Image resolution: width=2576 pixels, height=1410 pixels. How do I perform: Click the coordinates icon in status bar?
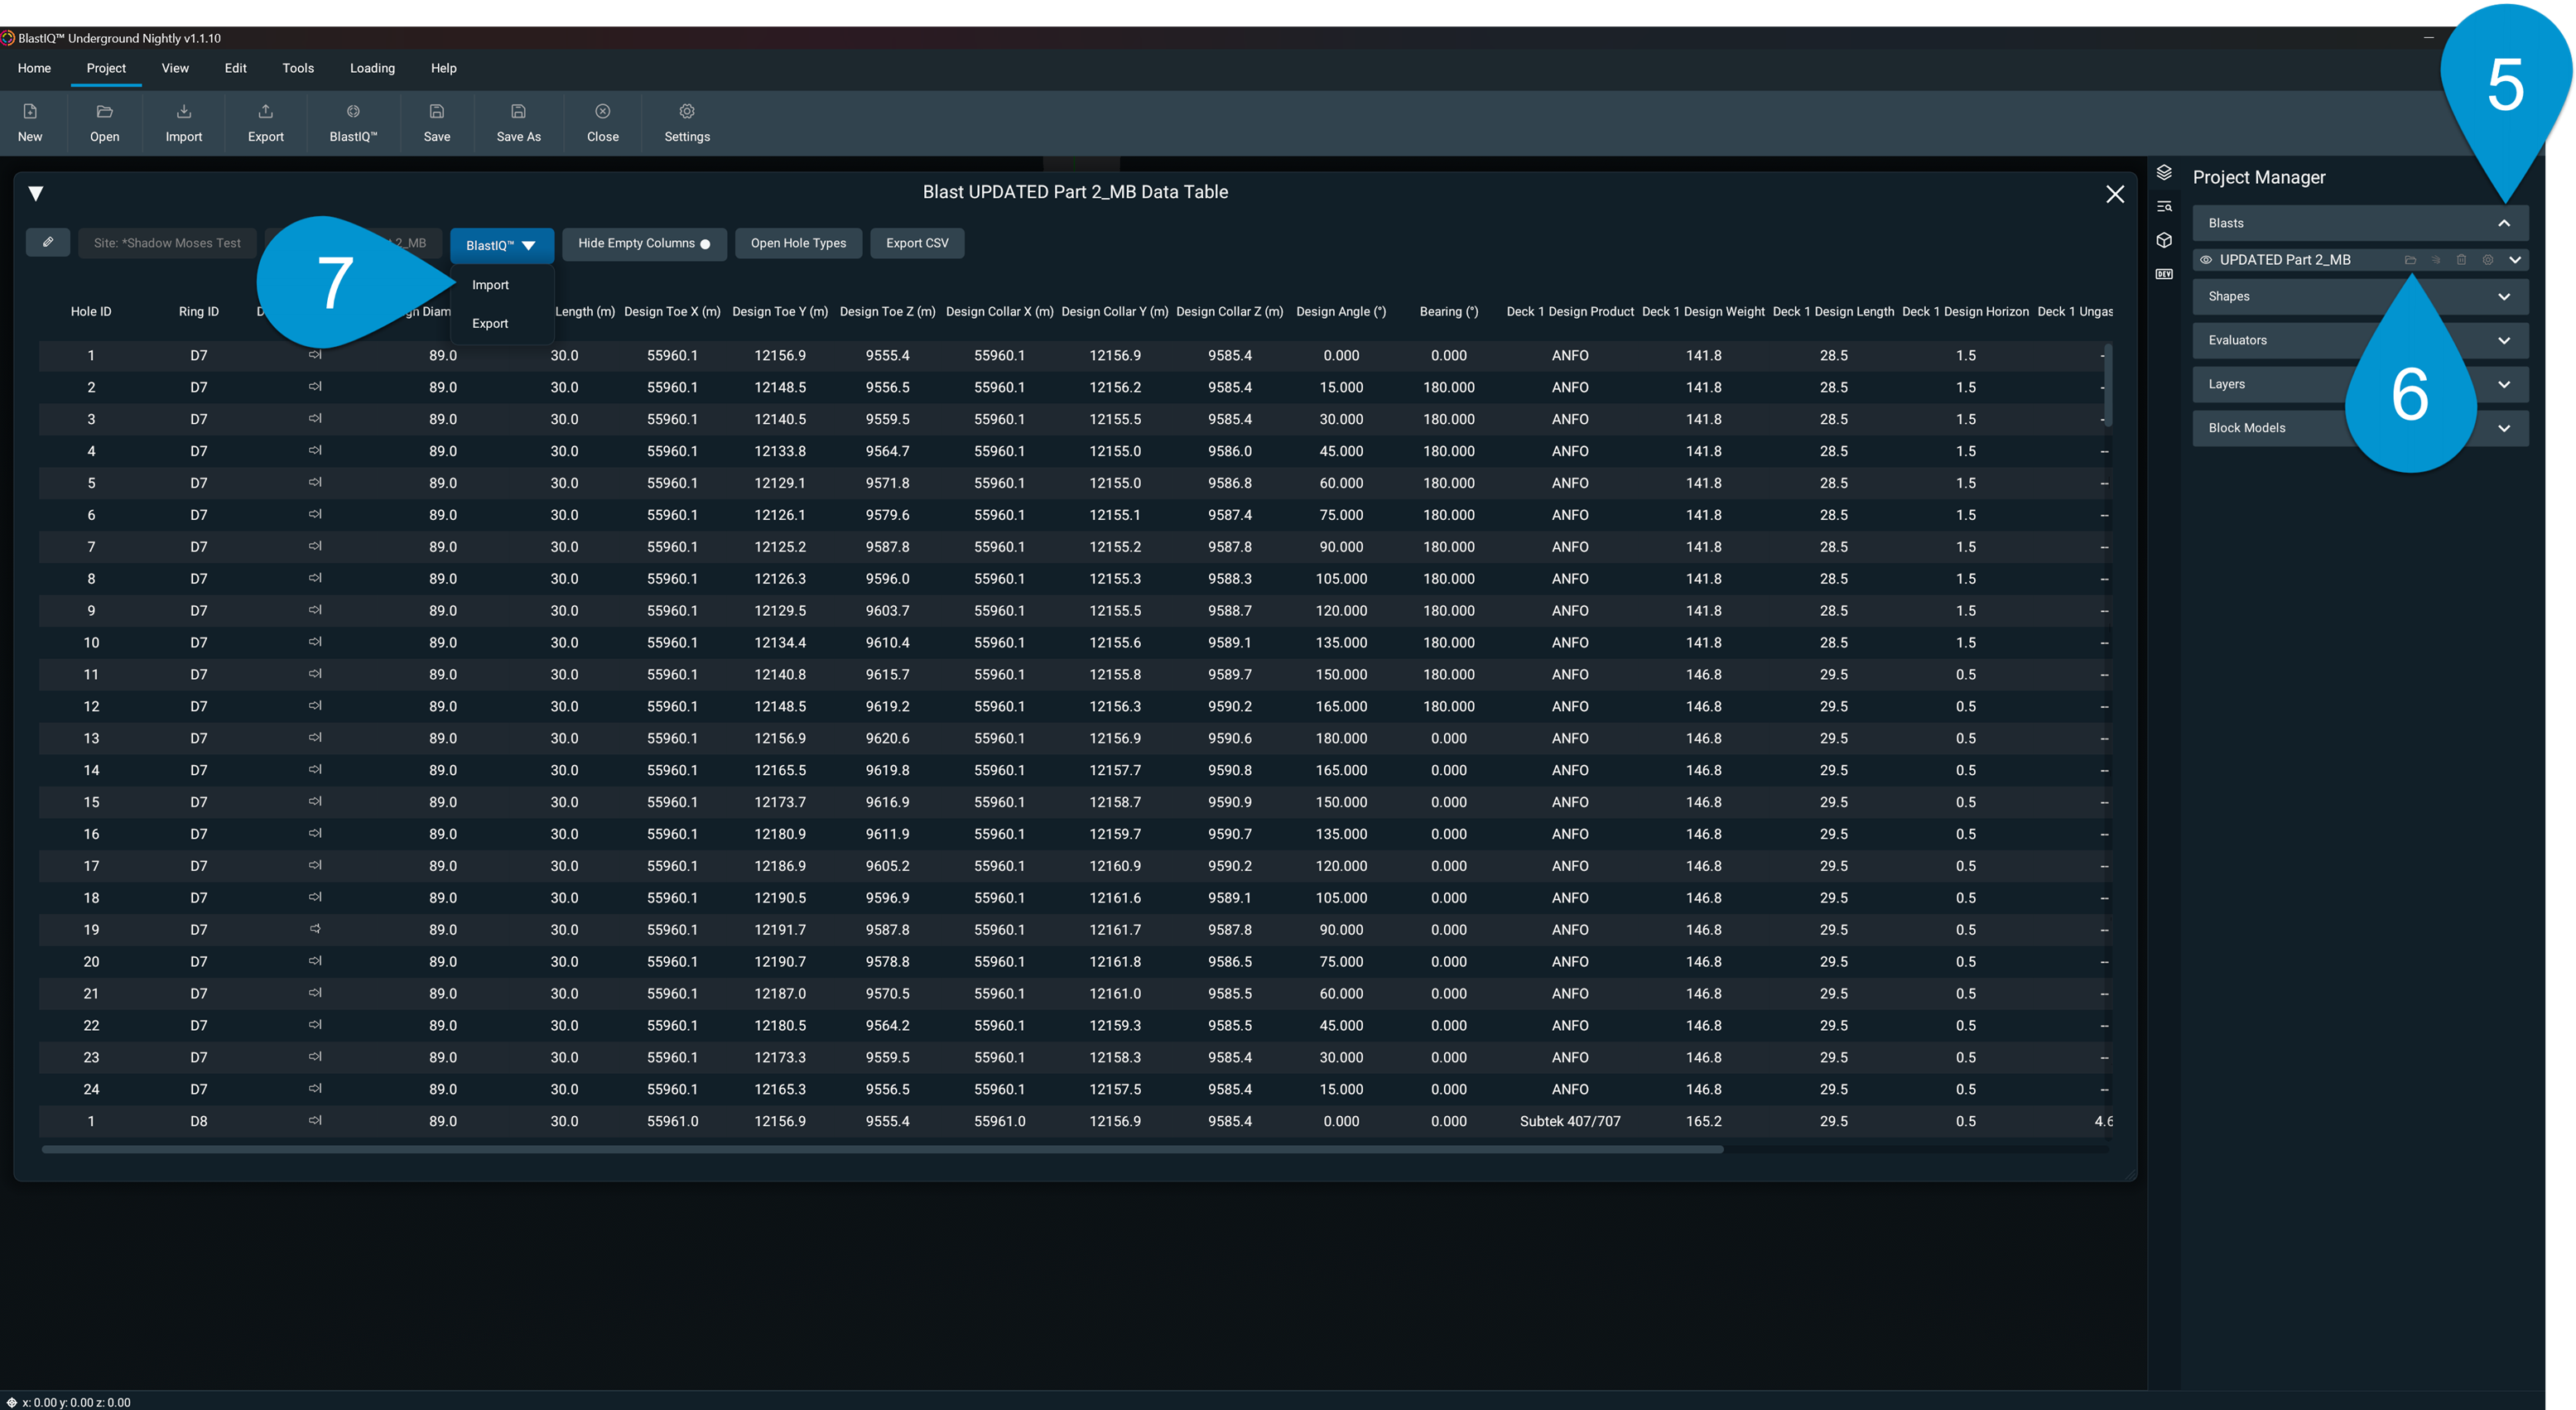tap(11, 1402)
